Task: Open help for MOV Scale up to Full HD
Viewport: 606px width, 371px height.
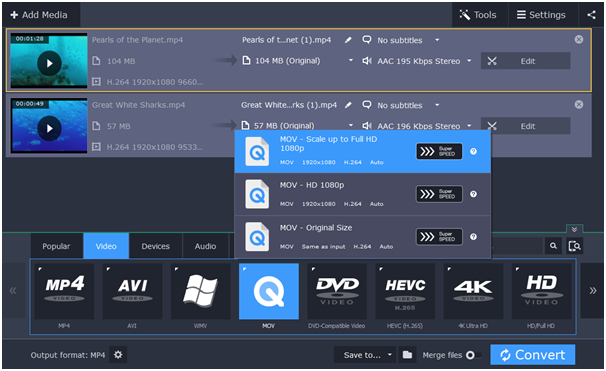Action: click(x=473, y=151)
